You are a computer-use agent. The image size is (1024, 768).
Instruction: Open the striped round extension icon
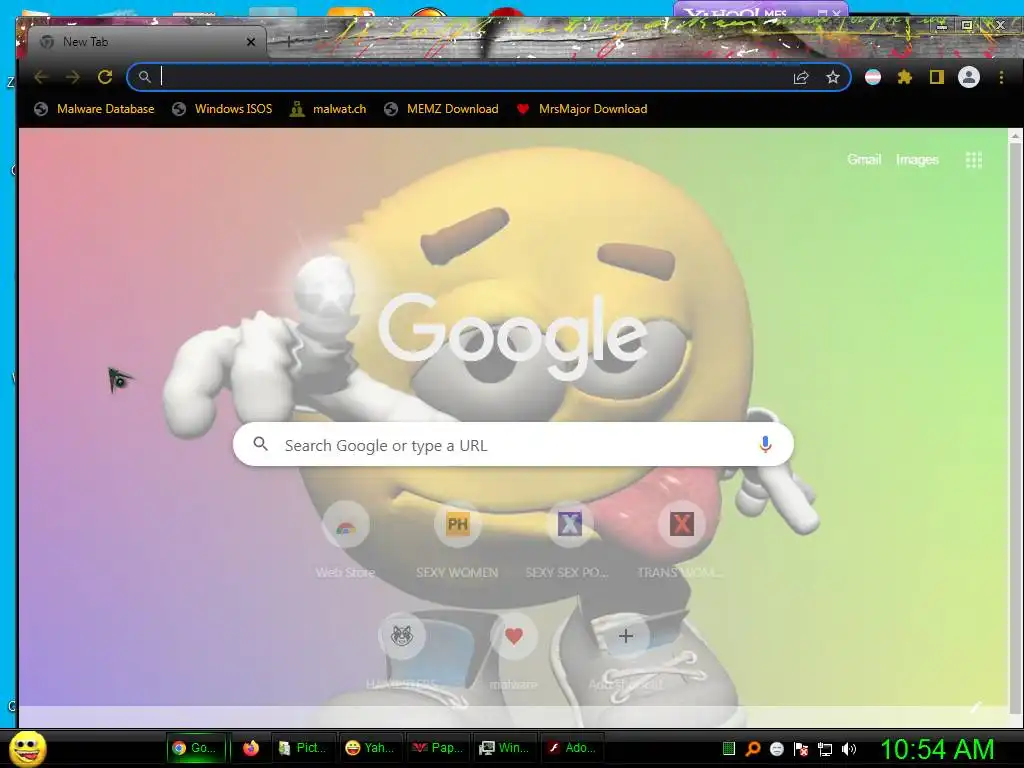872,77
